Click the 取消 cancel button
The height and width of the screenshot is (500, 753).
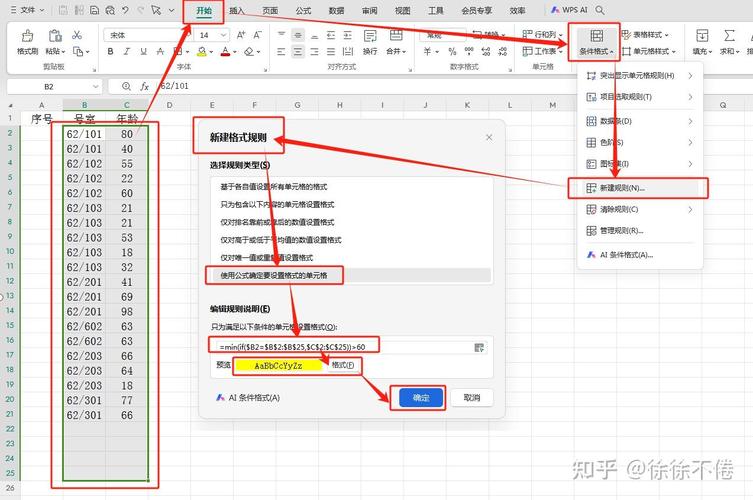(x=472, y=398)
